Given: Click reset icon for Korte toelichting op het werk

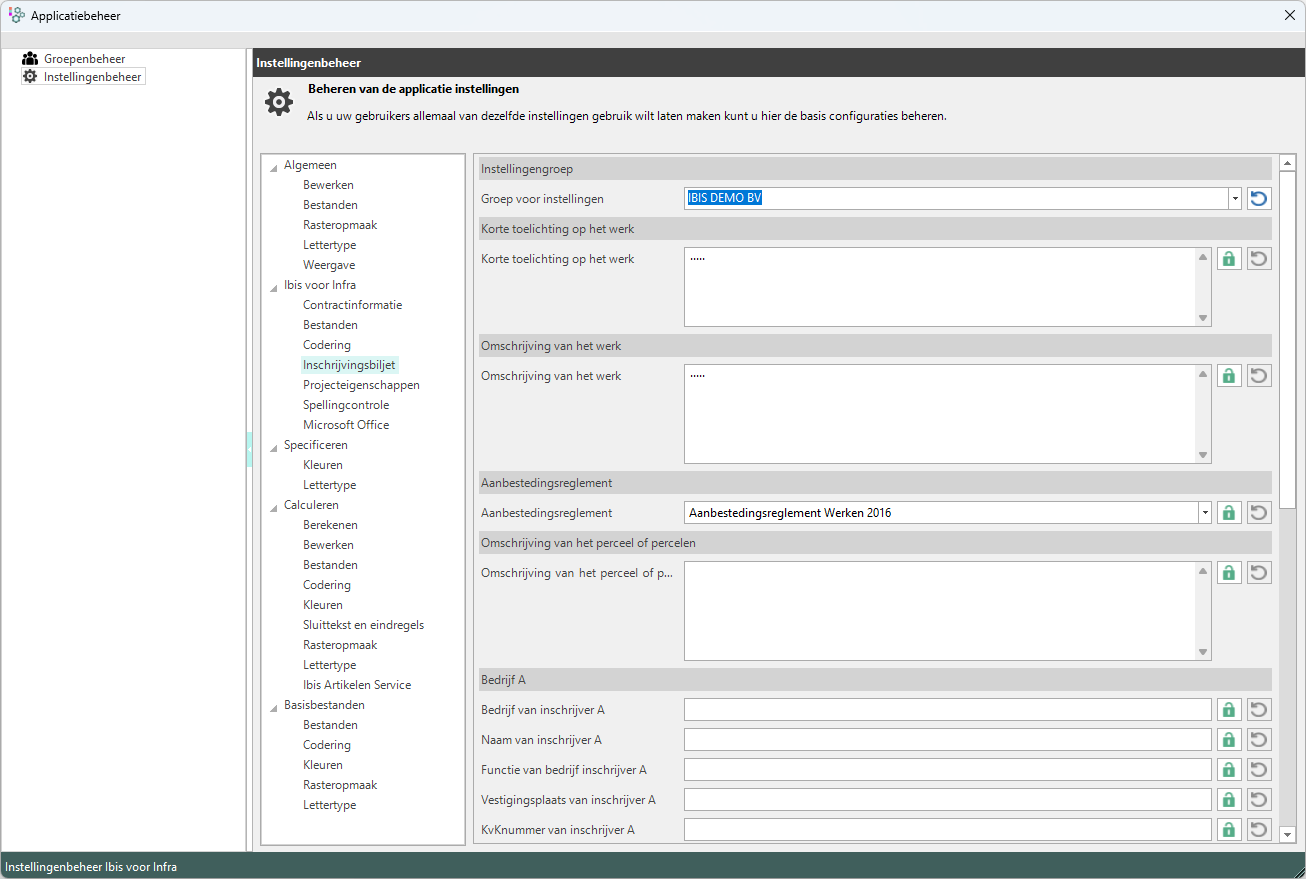Looking at the screenshot, I should pos(1259,259).
